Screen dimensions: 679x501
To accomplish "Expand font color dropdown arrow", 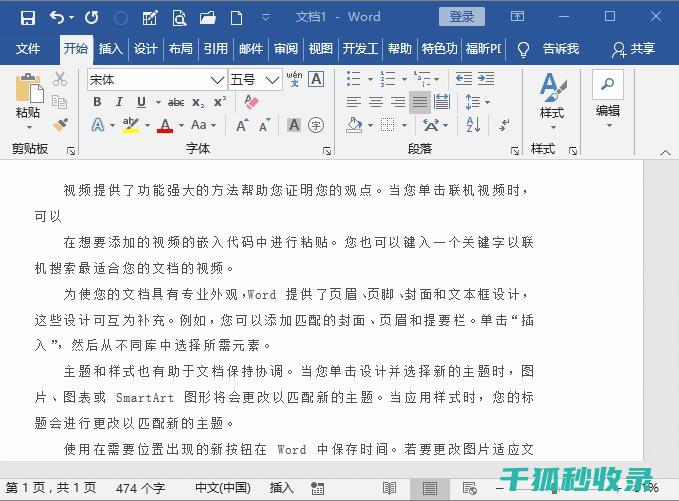I will pyautogui.click(x=181, y=126).
